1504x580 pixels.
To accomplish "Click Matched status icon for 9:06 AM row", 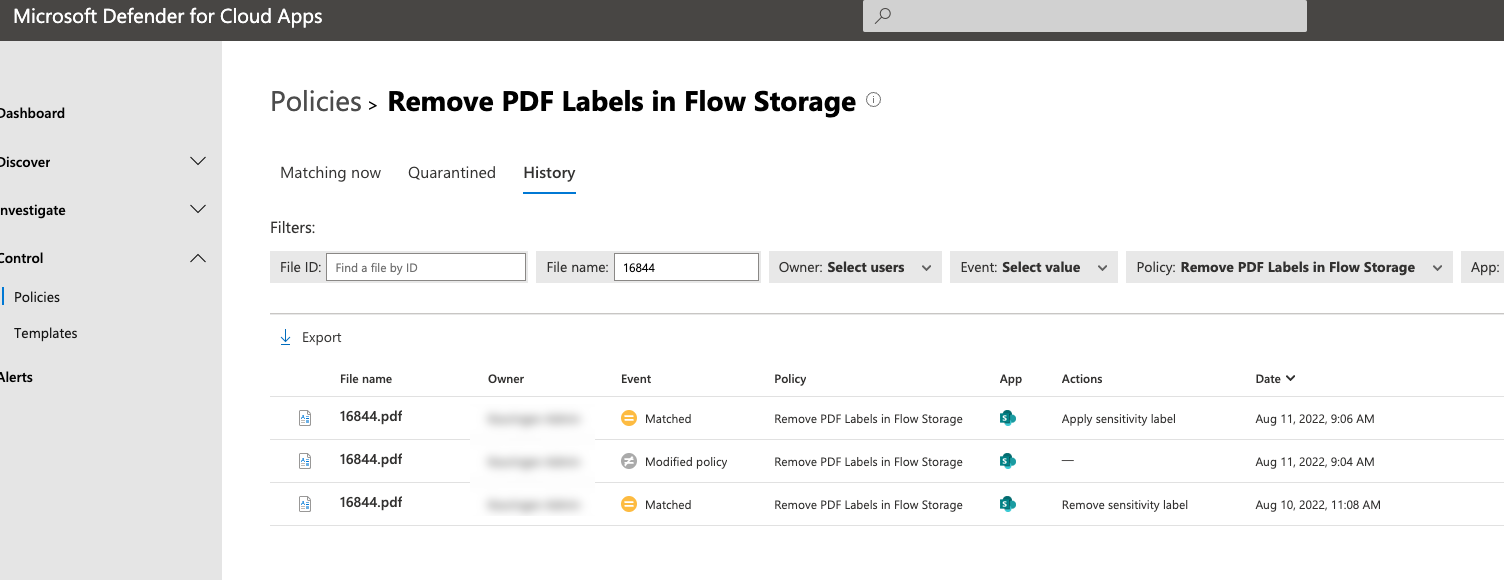I will (629, 419).
